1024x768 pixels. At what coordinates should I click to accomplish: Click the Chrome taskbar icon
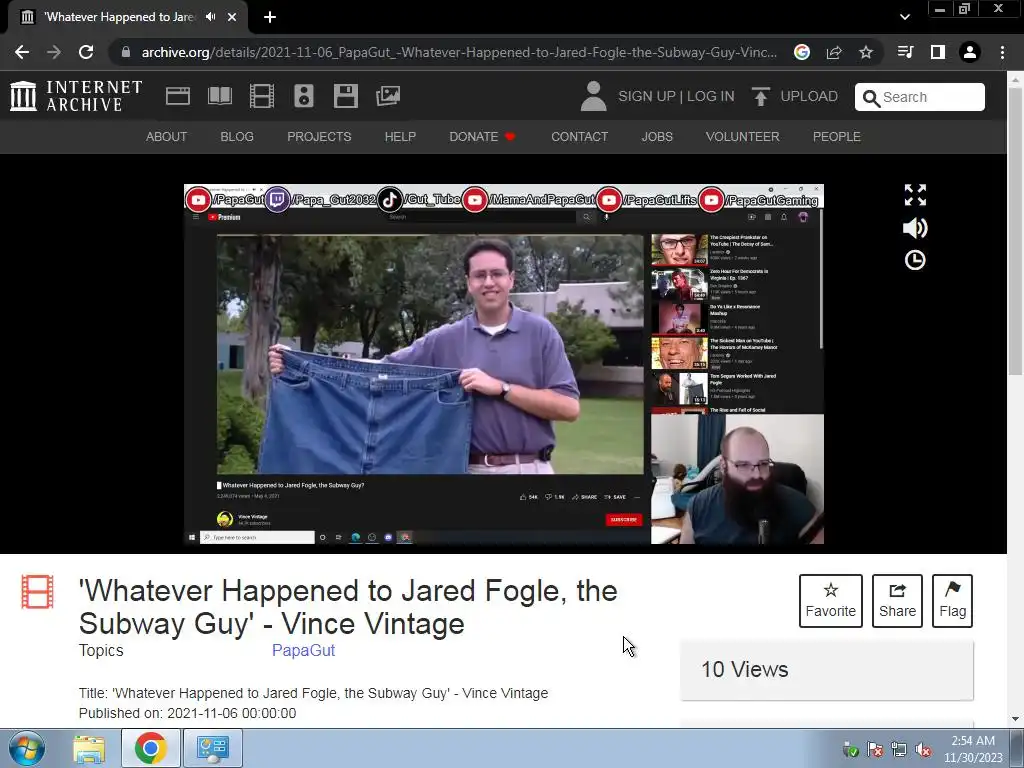click(150, 748)
